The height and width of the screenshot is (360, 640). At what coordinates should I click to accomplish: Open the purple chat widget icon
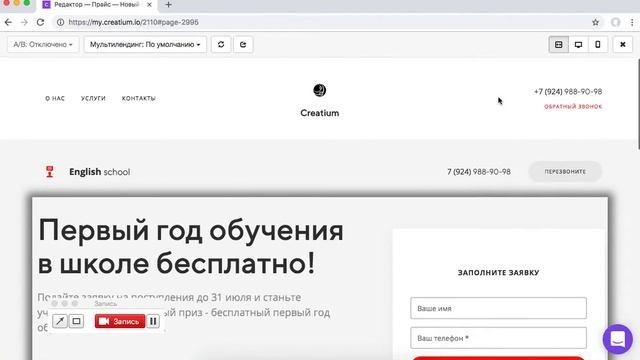618,339
